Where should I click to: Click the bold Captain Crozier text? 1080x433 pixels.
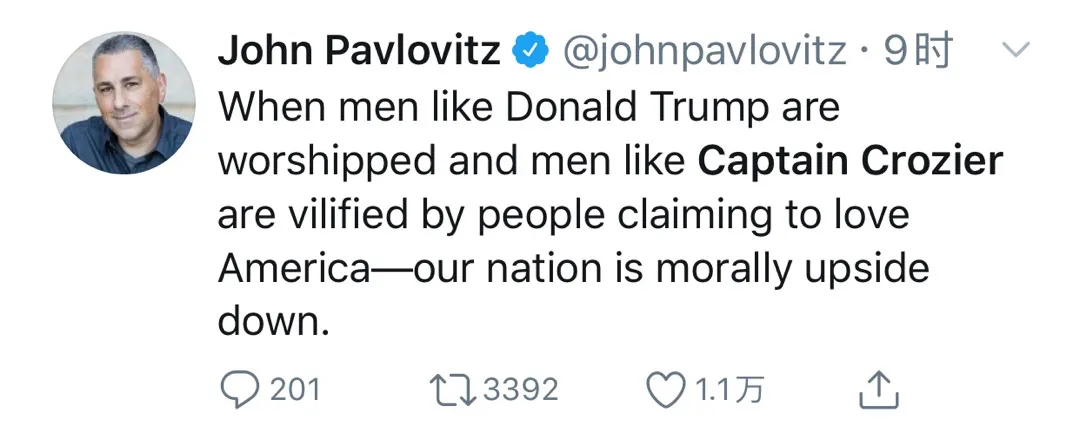pos(850,160)
